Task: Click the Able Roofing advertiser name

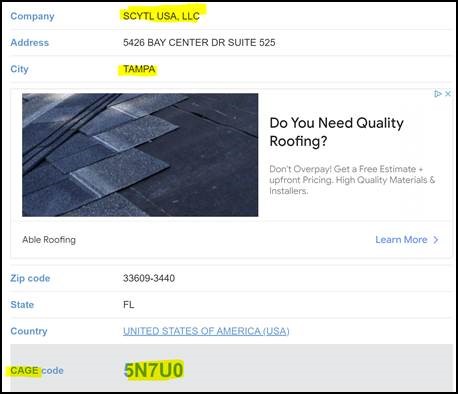Action: coord(49,240)
